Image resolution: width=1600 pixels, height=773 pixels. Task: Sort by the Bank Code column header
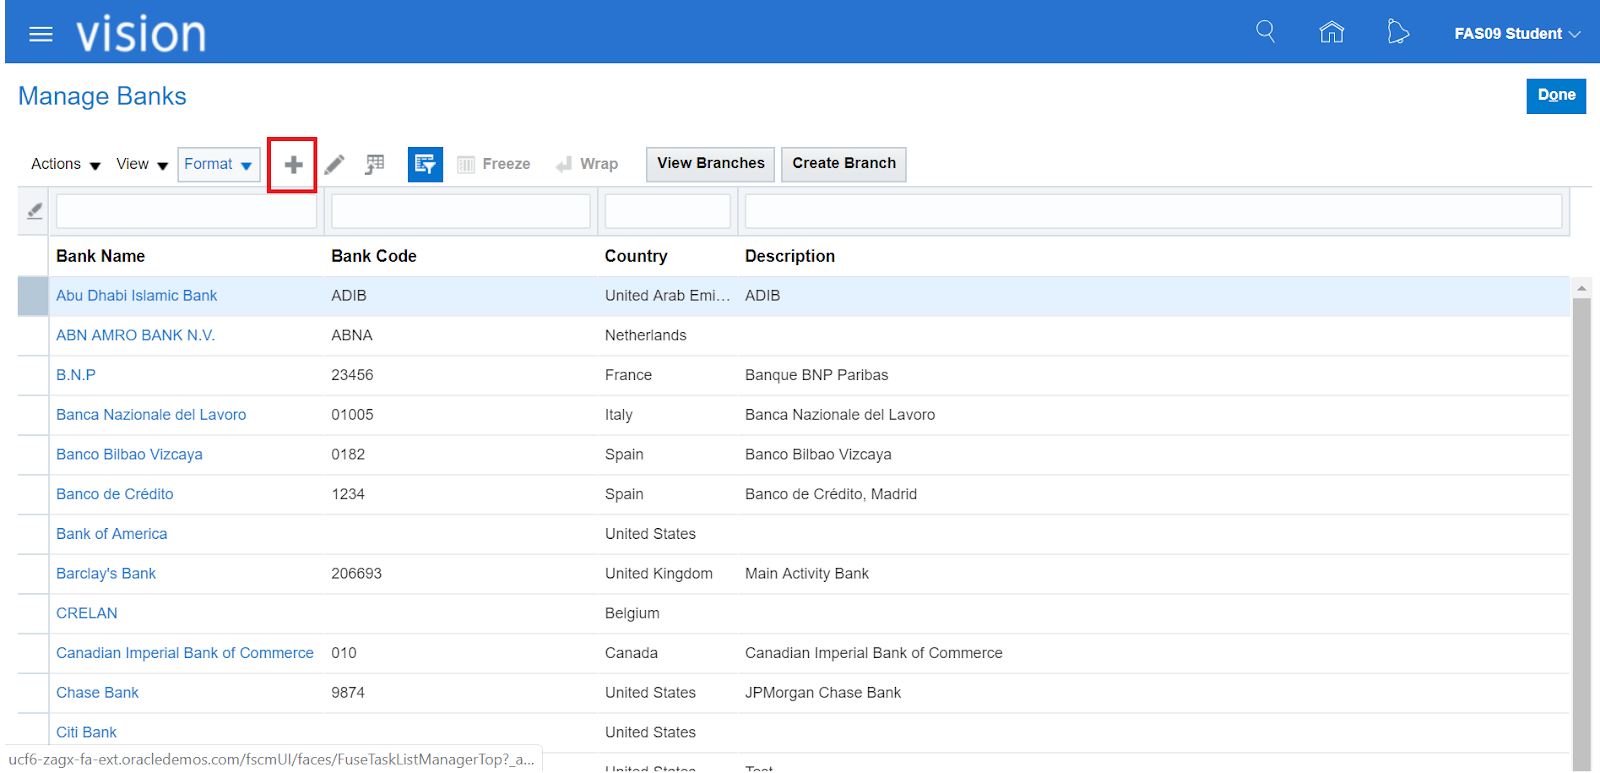point(374,256)
